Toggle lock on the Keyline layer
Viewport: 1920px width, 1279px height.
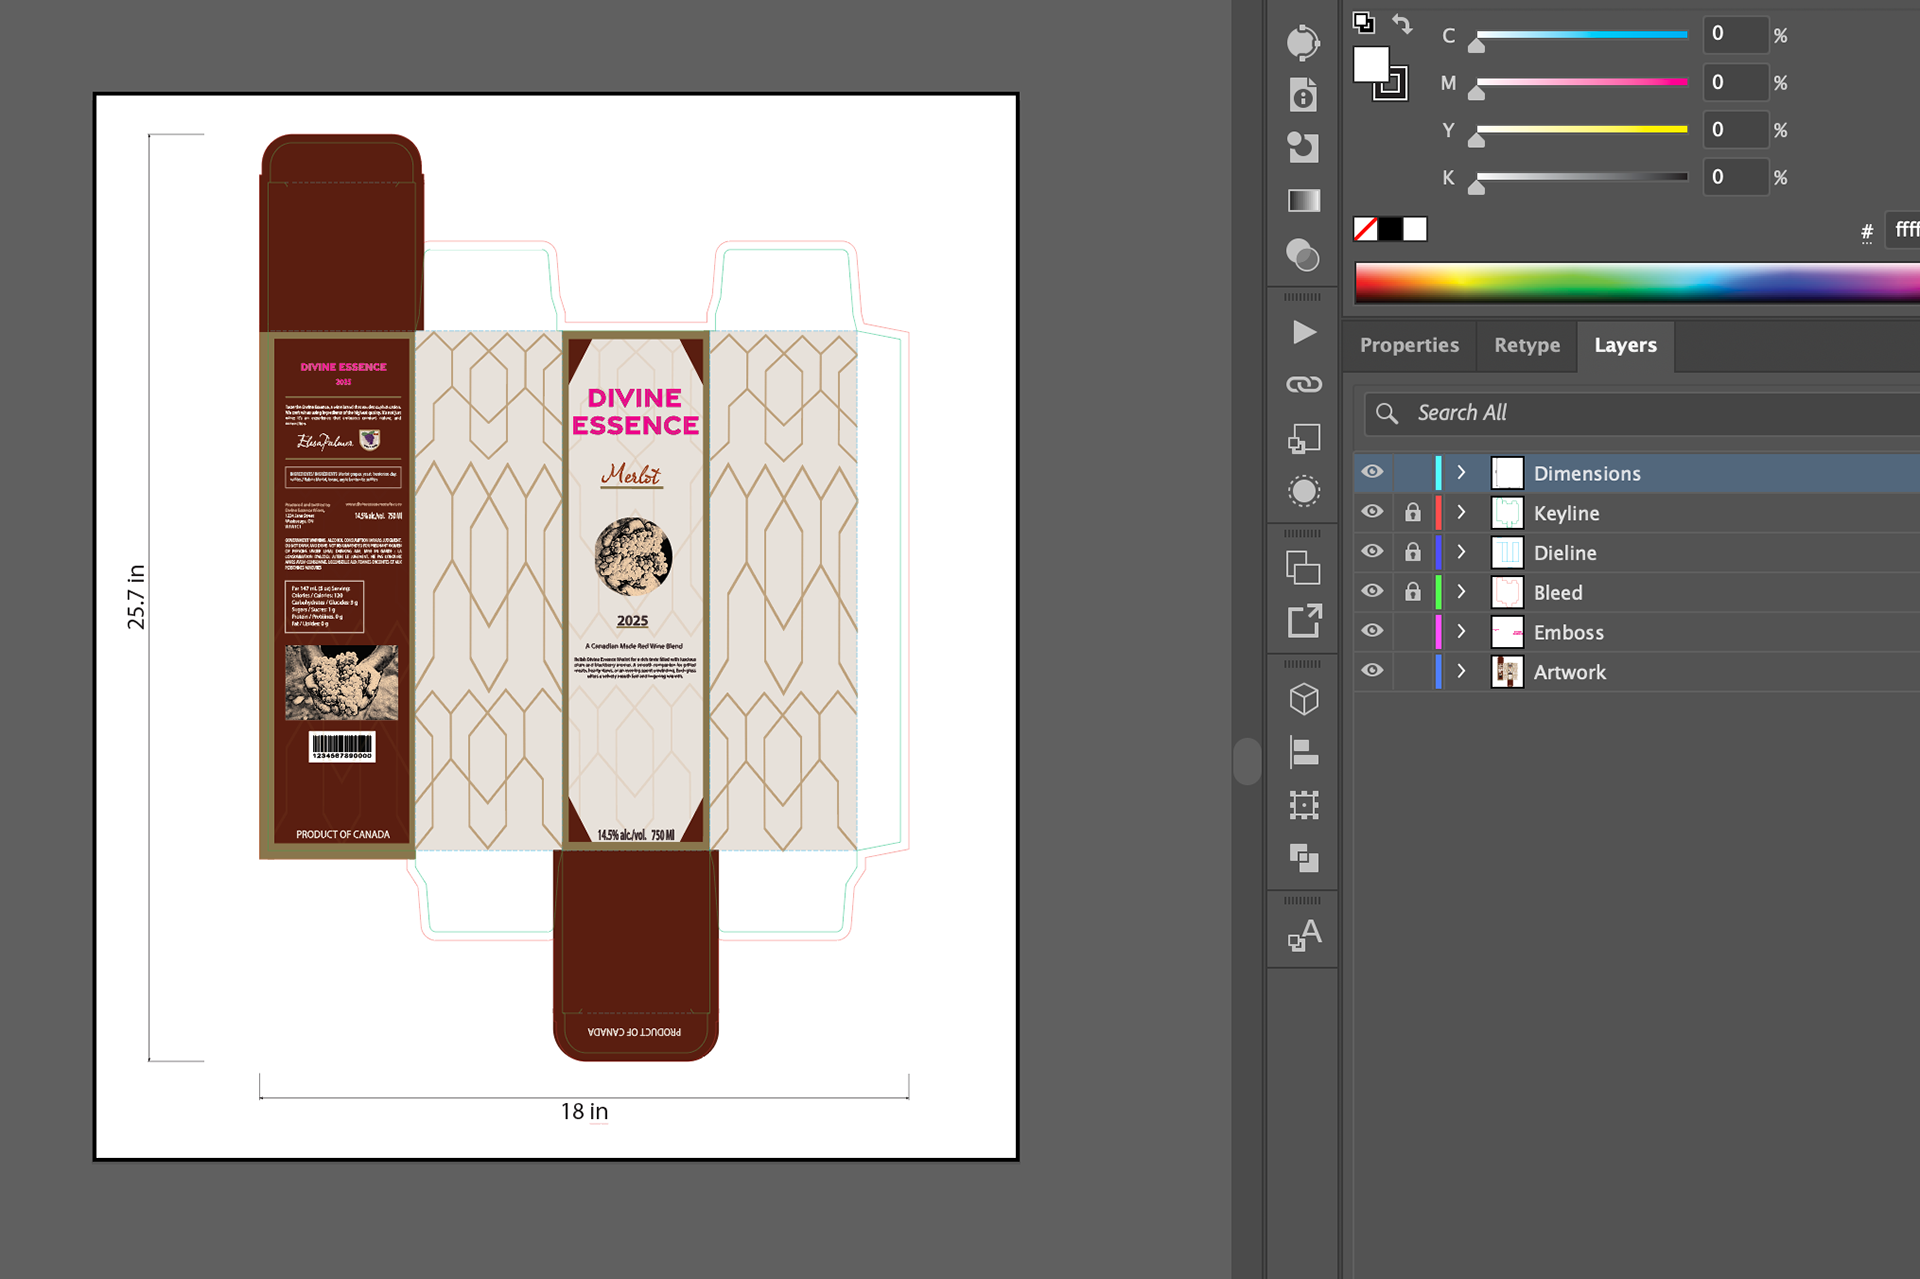(x=1412, y=513)
